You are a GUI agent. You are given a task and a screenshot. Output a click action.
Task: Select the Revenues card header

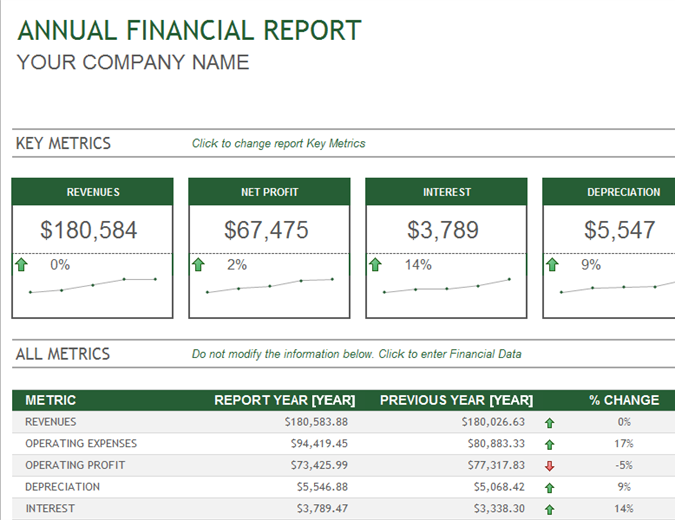pyautogui.click(x=93, y=192)
